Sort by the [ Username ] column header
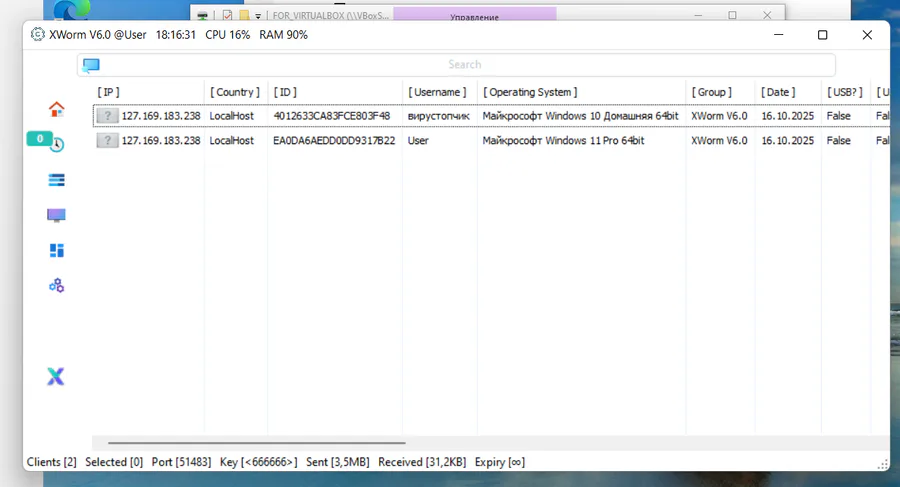 click(x=437, y=92)
